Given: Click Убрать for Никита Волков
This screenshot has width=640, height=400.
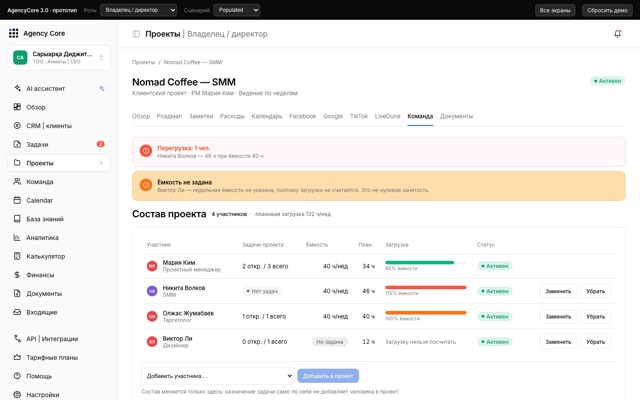Looking at the screenshot, I should click(596, 291).
